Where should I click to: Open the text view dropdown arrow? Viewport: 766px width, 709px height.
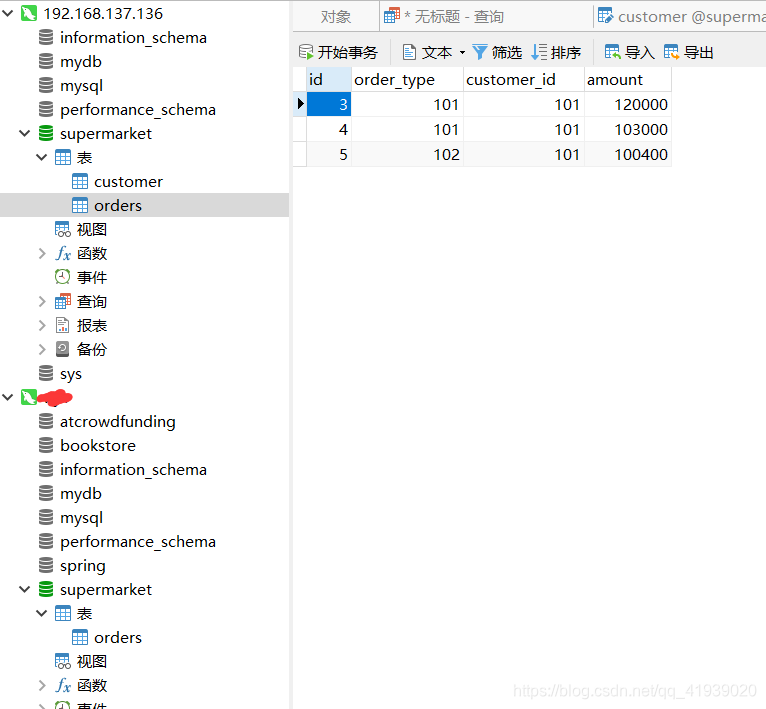click(x=462, y=52)
